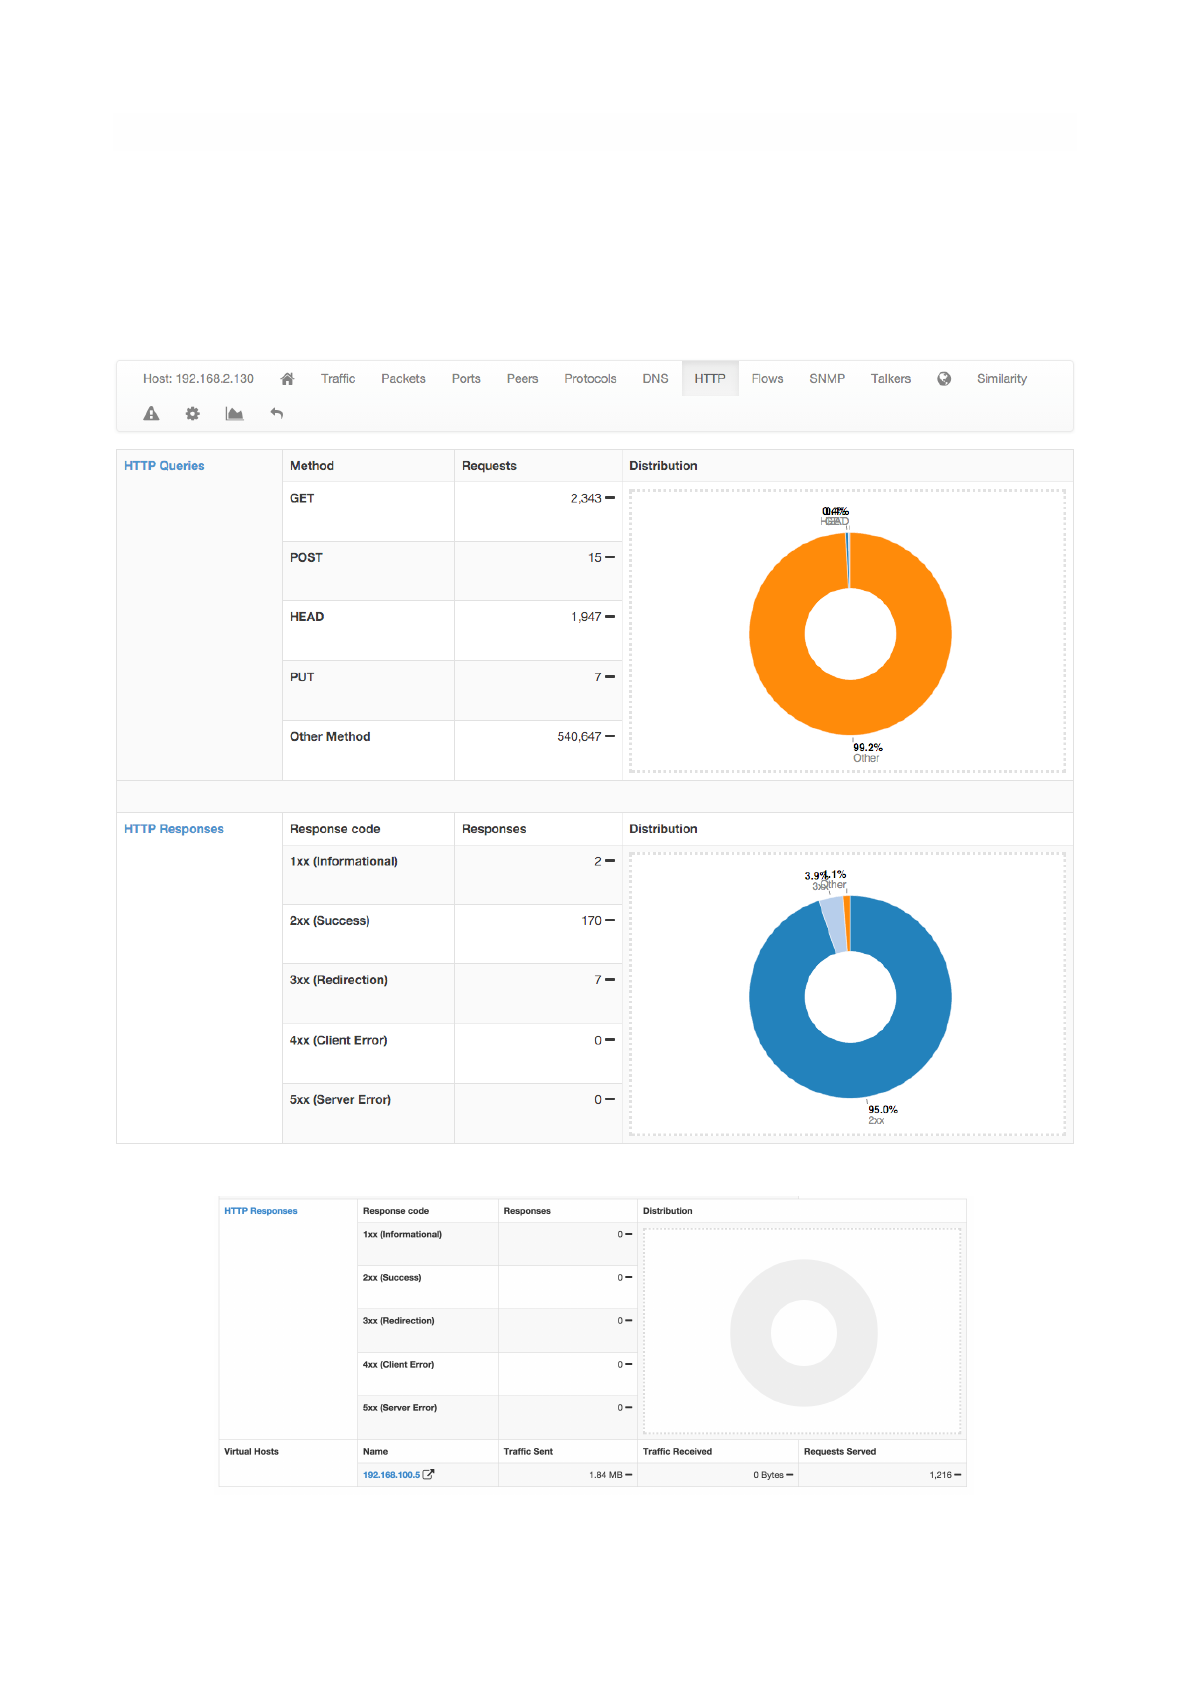Switch to the Traffic tab
Image resolution: width=1190 pixels, height=1684 pixels.
(338, 379)
